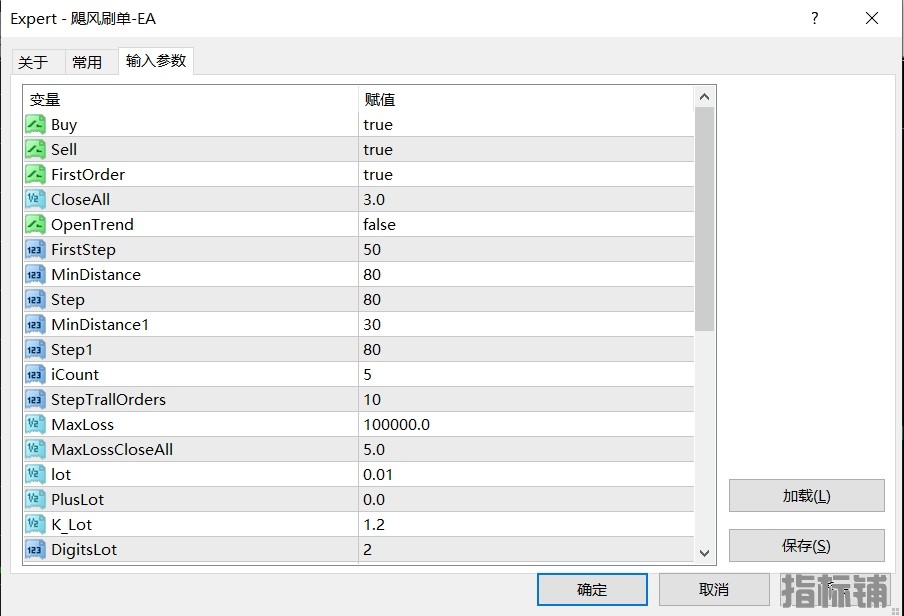Click the boolean icon beside Sell
Viewport: 904px width, 616px height.
pyautogui.click(x=35, y=150)
